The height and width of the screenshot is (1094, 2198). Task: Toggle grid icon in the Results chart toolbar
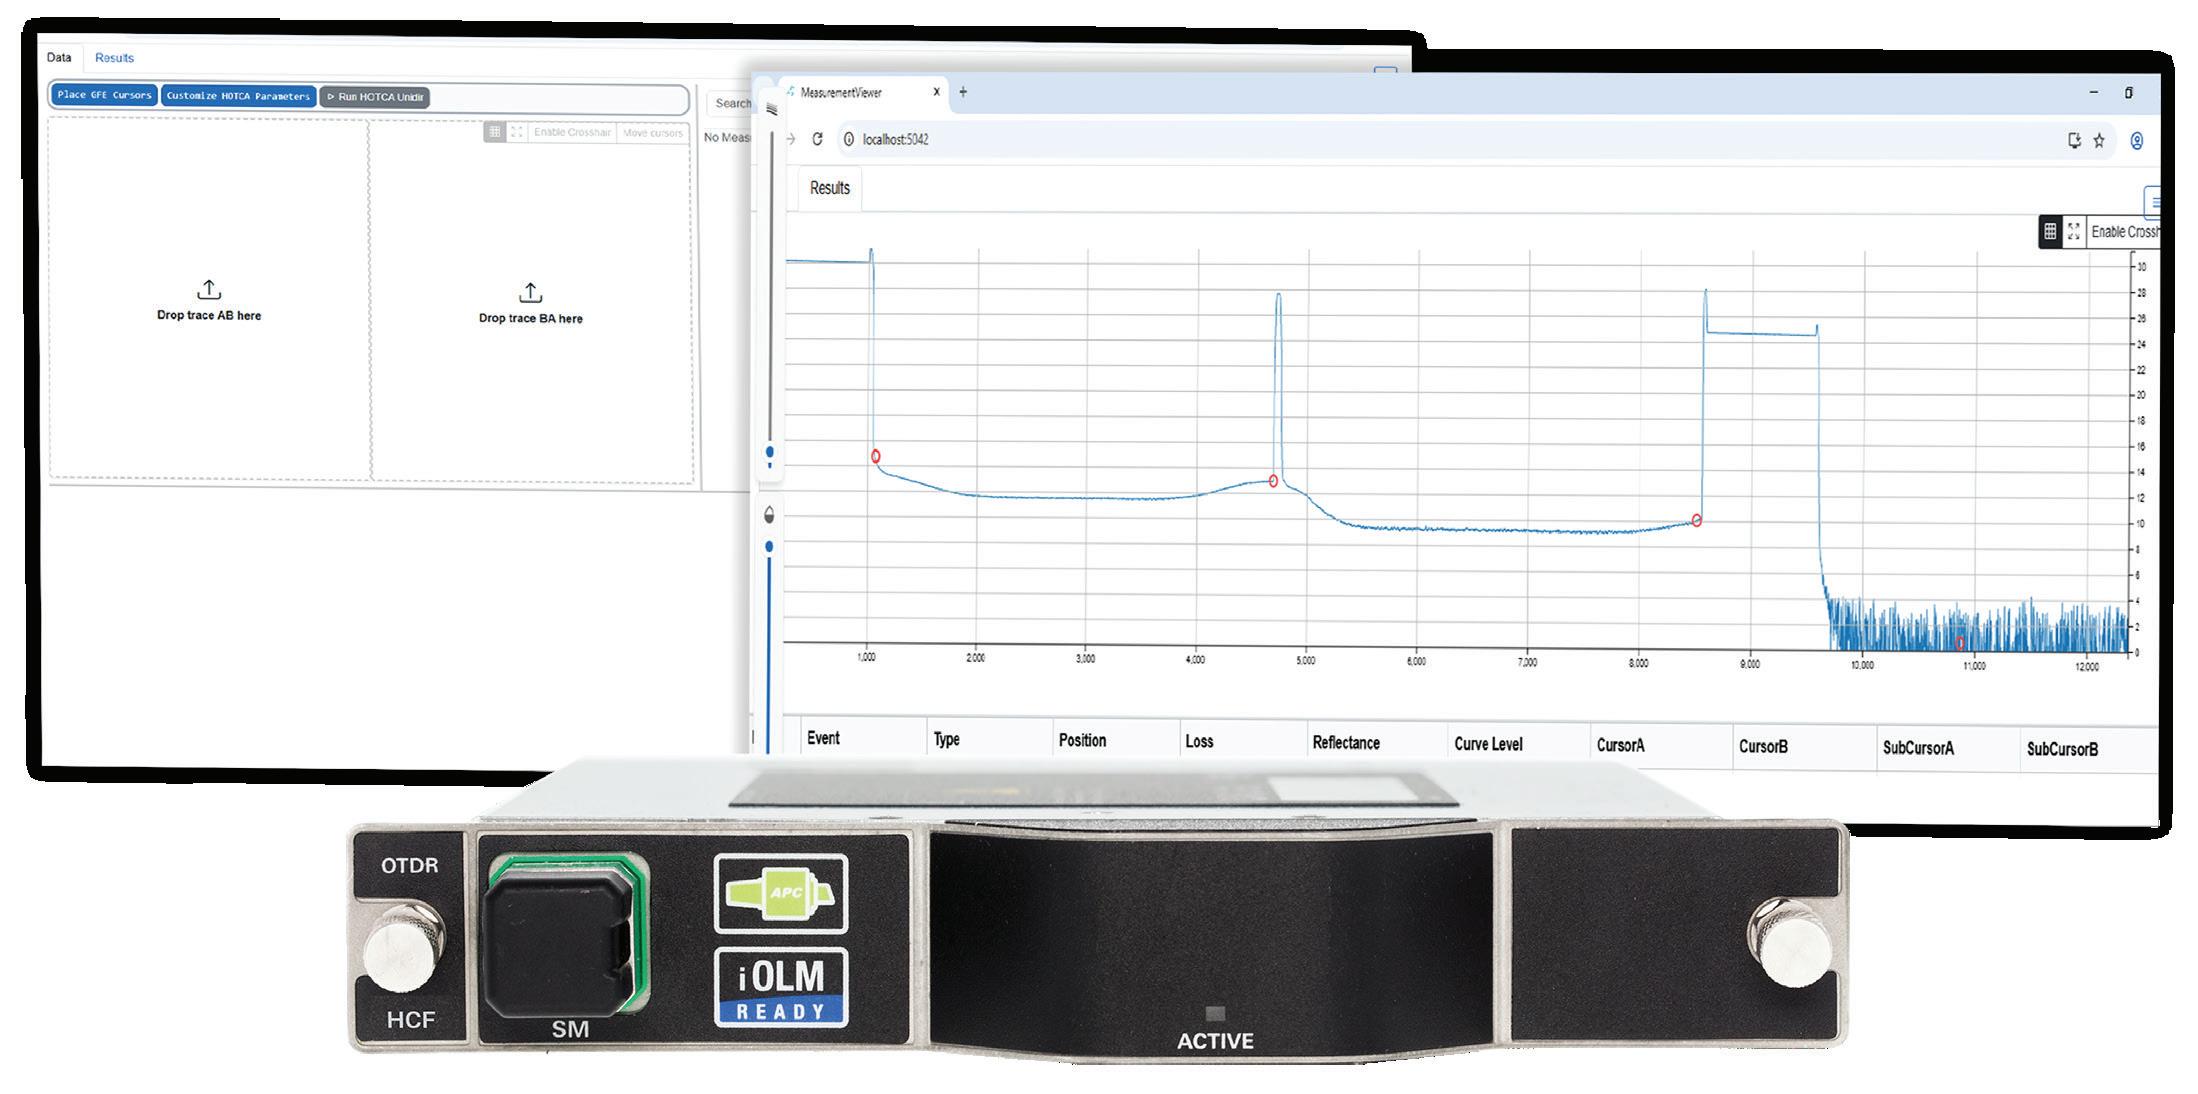coord(2050,231)
